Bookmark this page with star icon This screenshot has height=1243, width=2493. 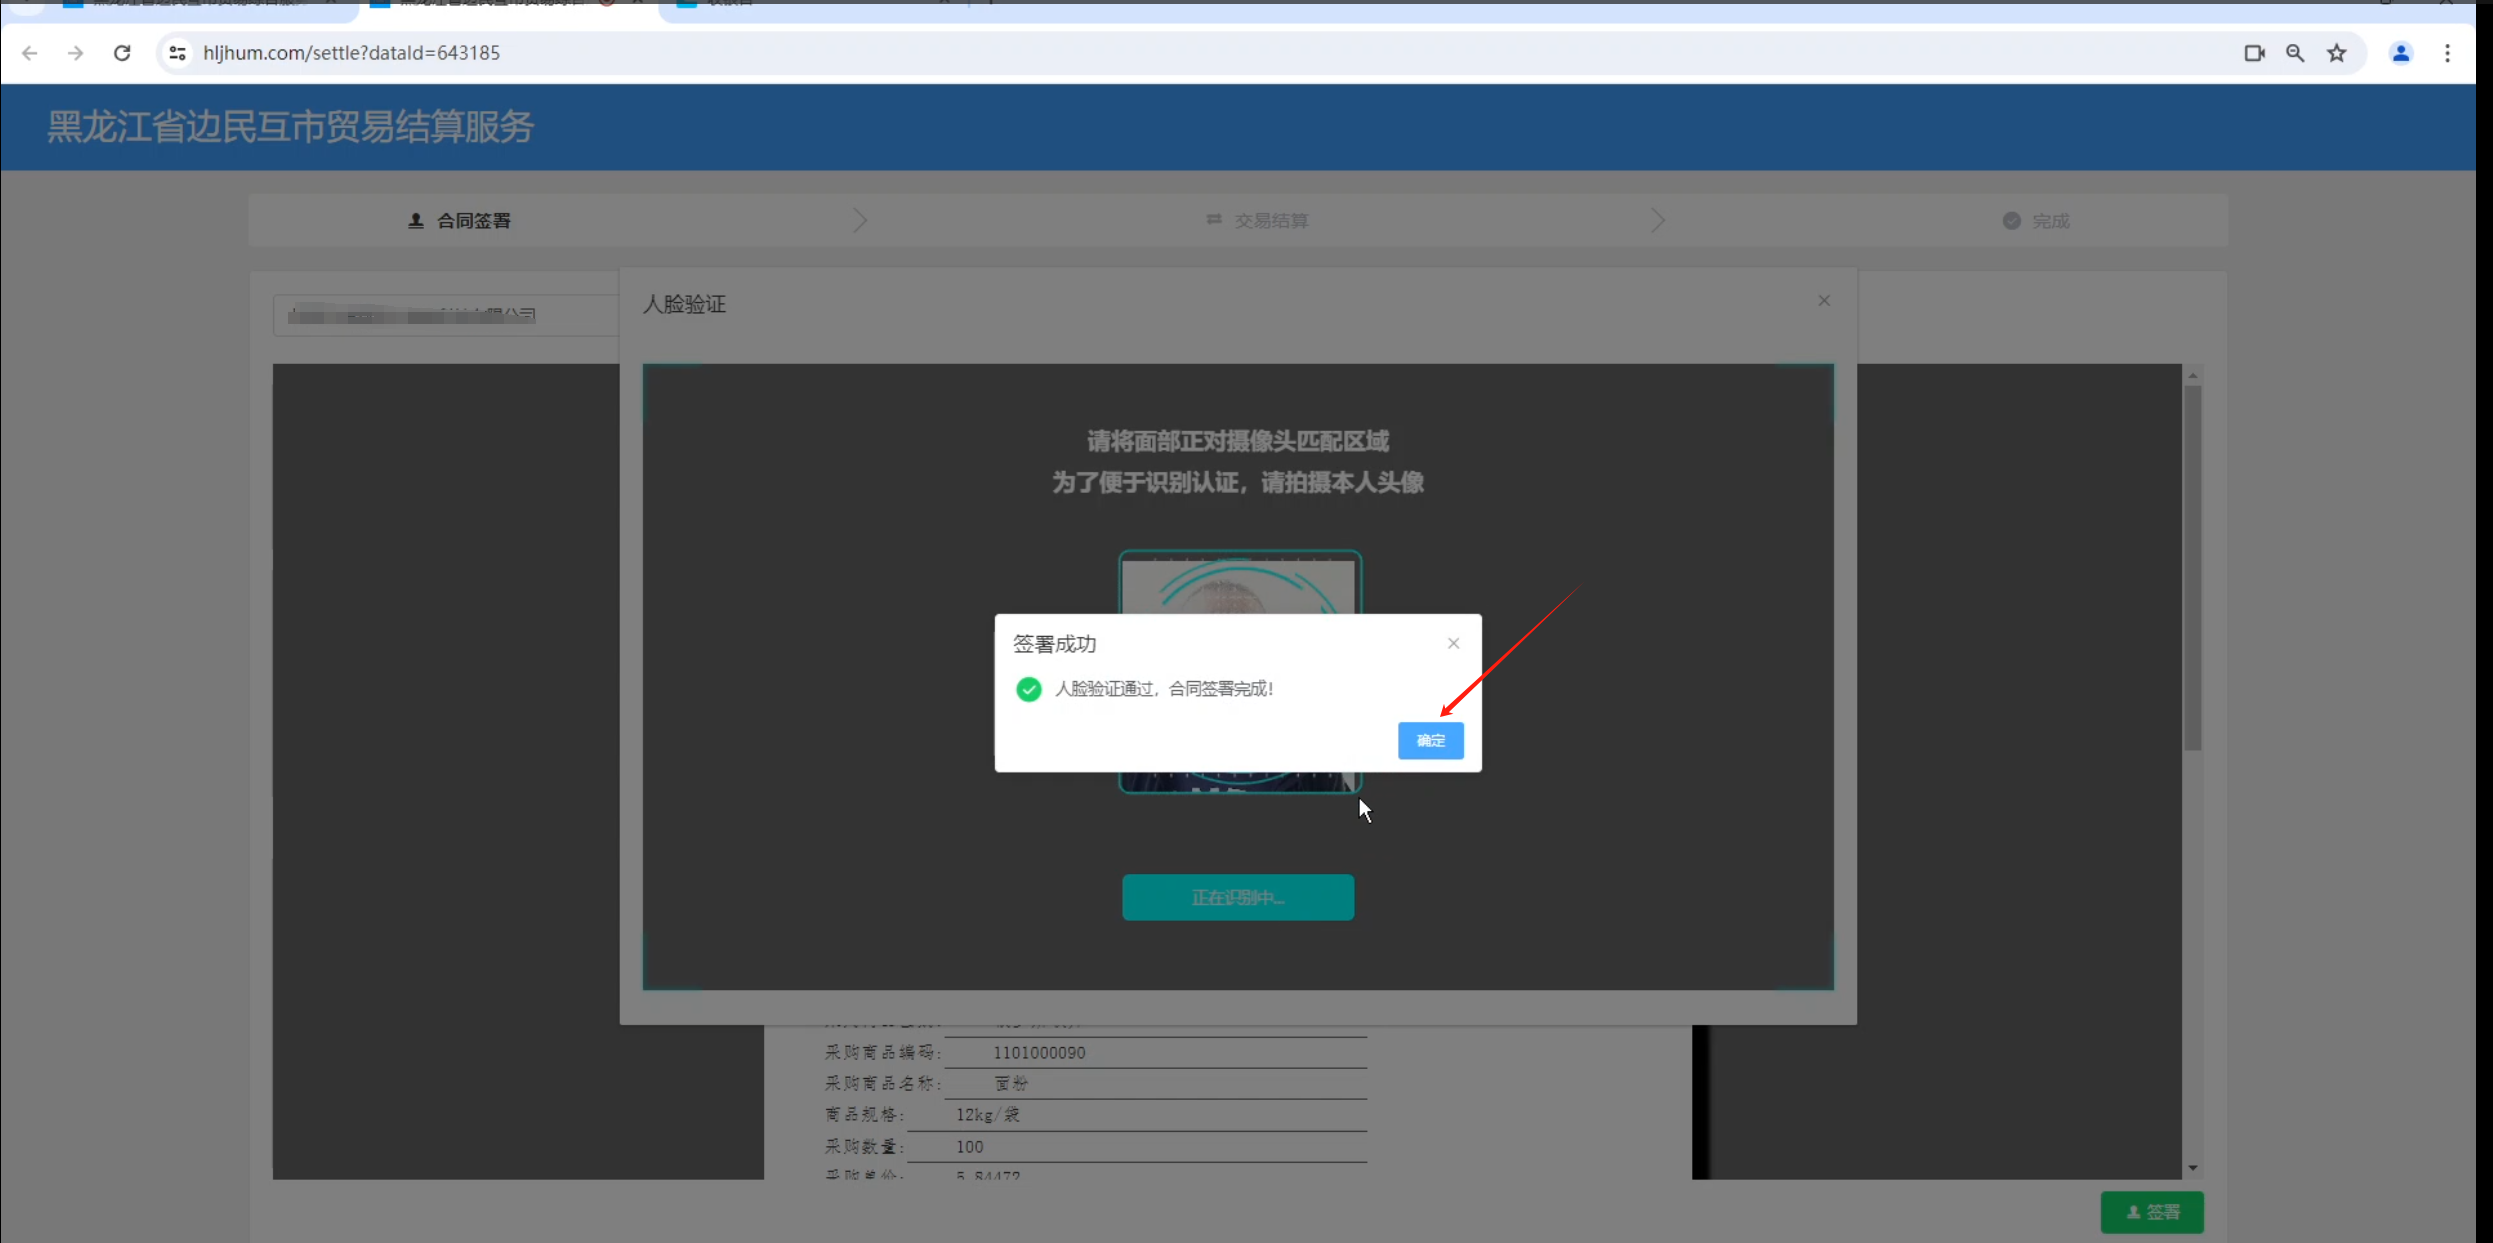click(2336, 53)
